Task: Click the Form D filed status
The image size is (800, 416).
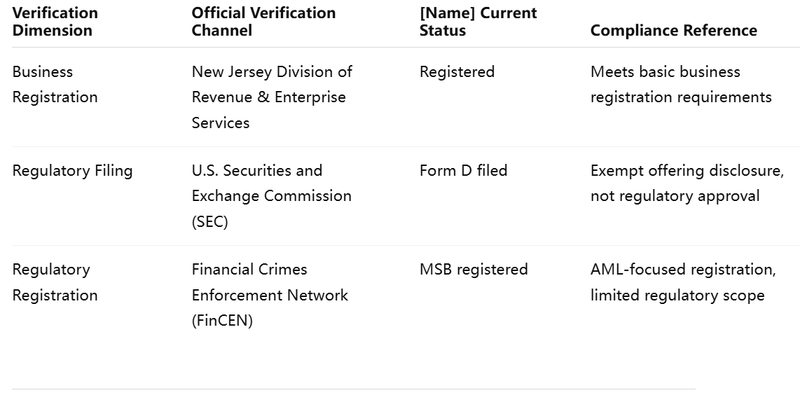Action: pyautogui.click(x=463, y=170)
